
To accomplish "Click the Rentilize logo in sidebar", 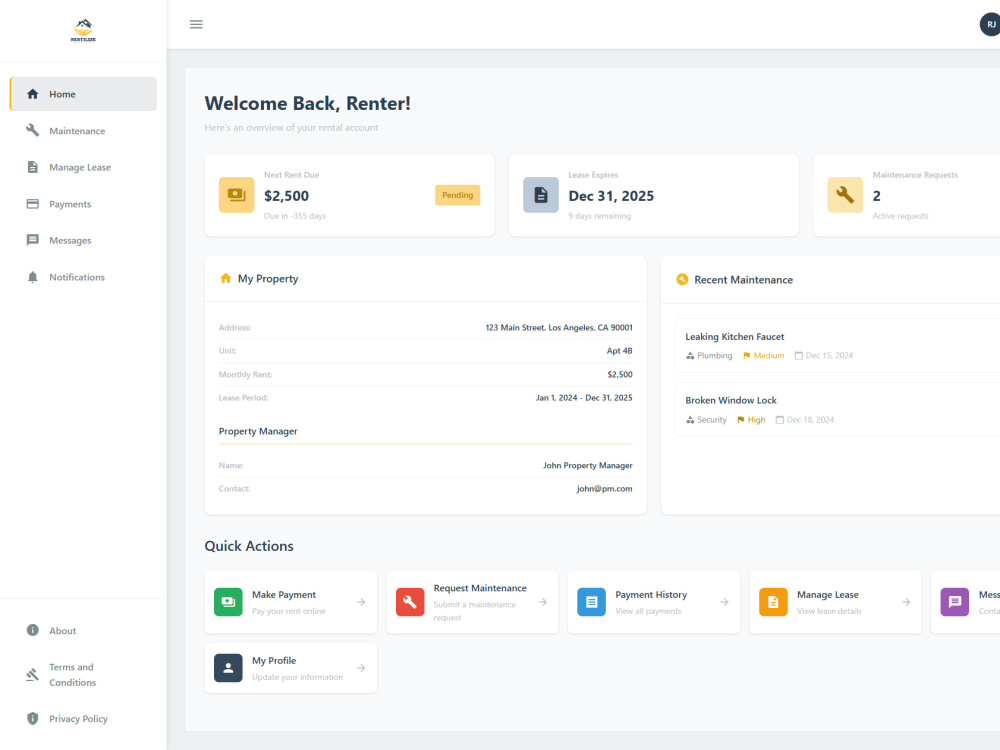I will tap(83, 30).
